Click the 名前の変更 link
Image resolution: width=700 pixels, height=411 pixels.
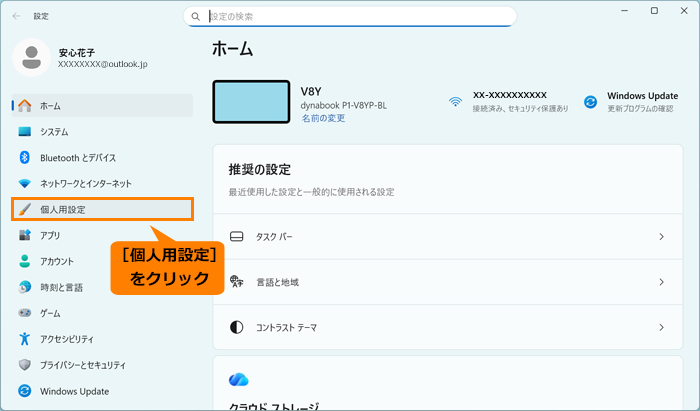click(x=323, y=118)
